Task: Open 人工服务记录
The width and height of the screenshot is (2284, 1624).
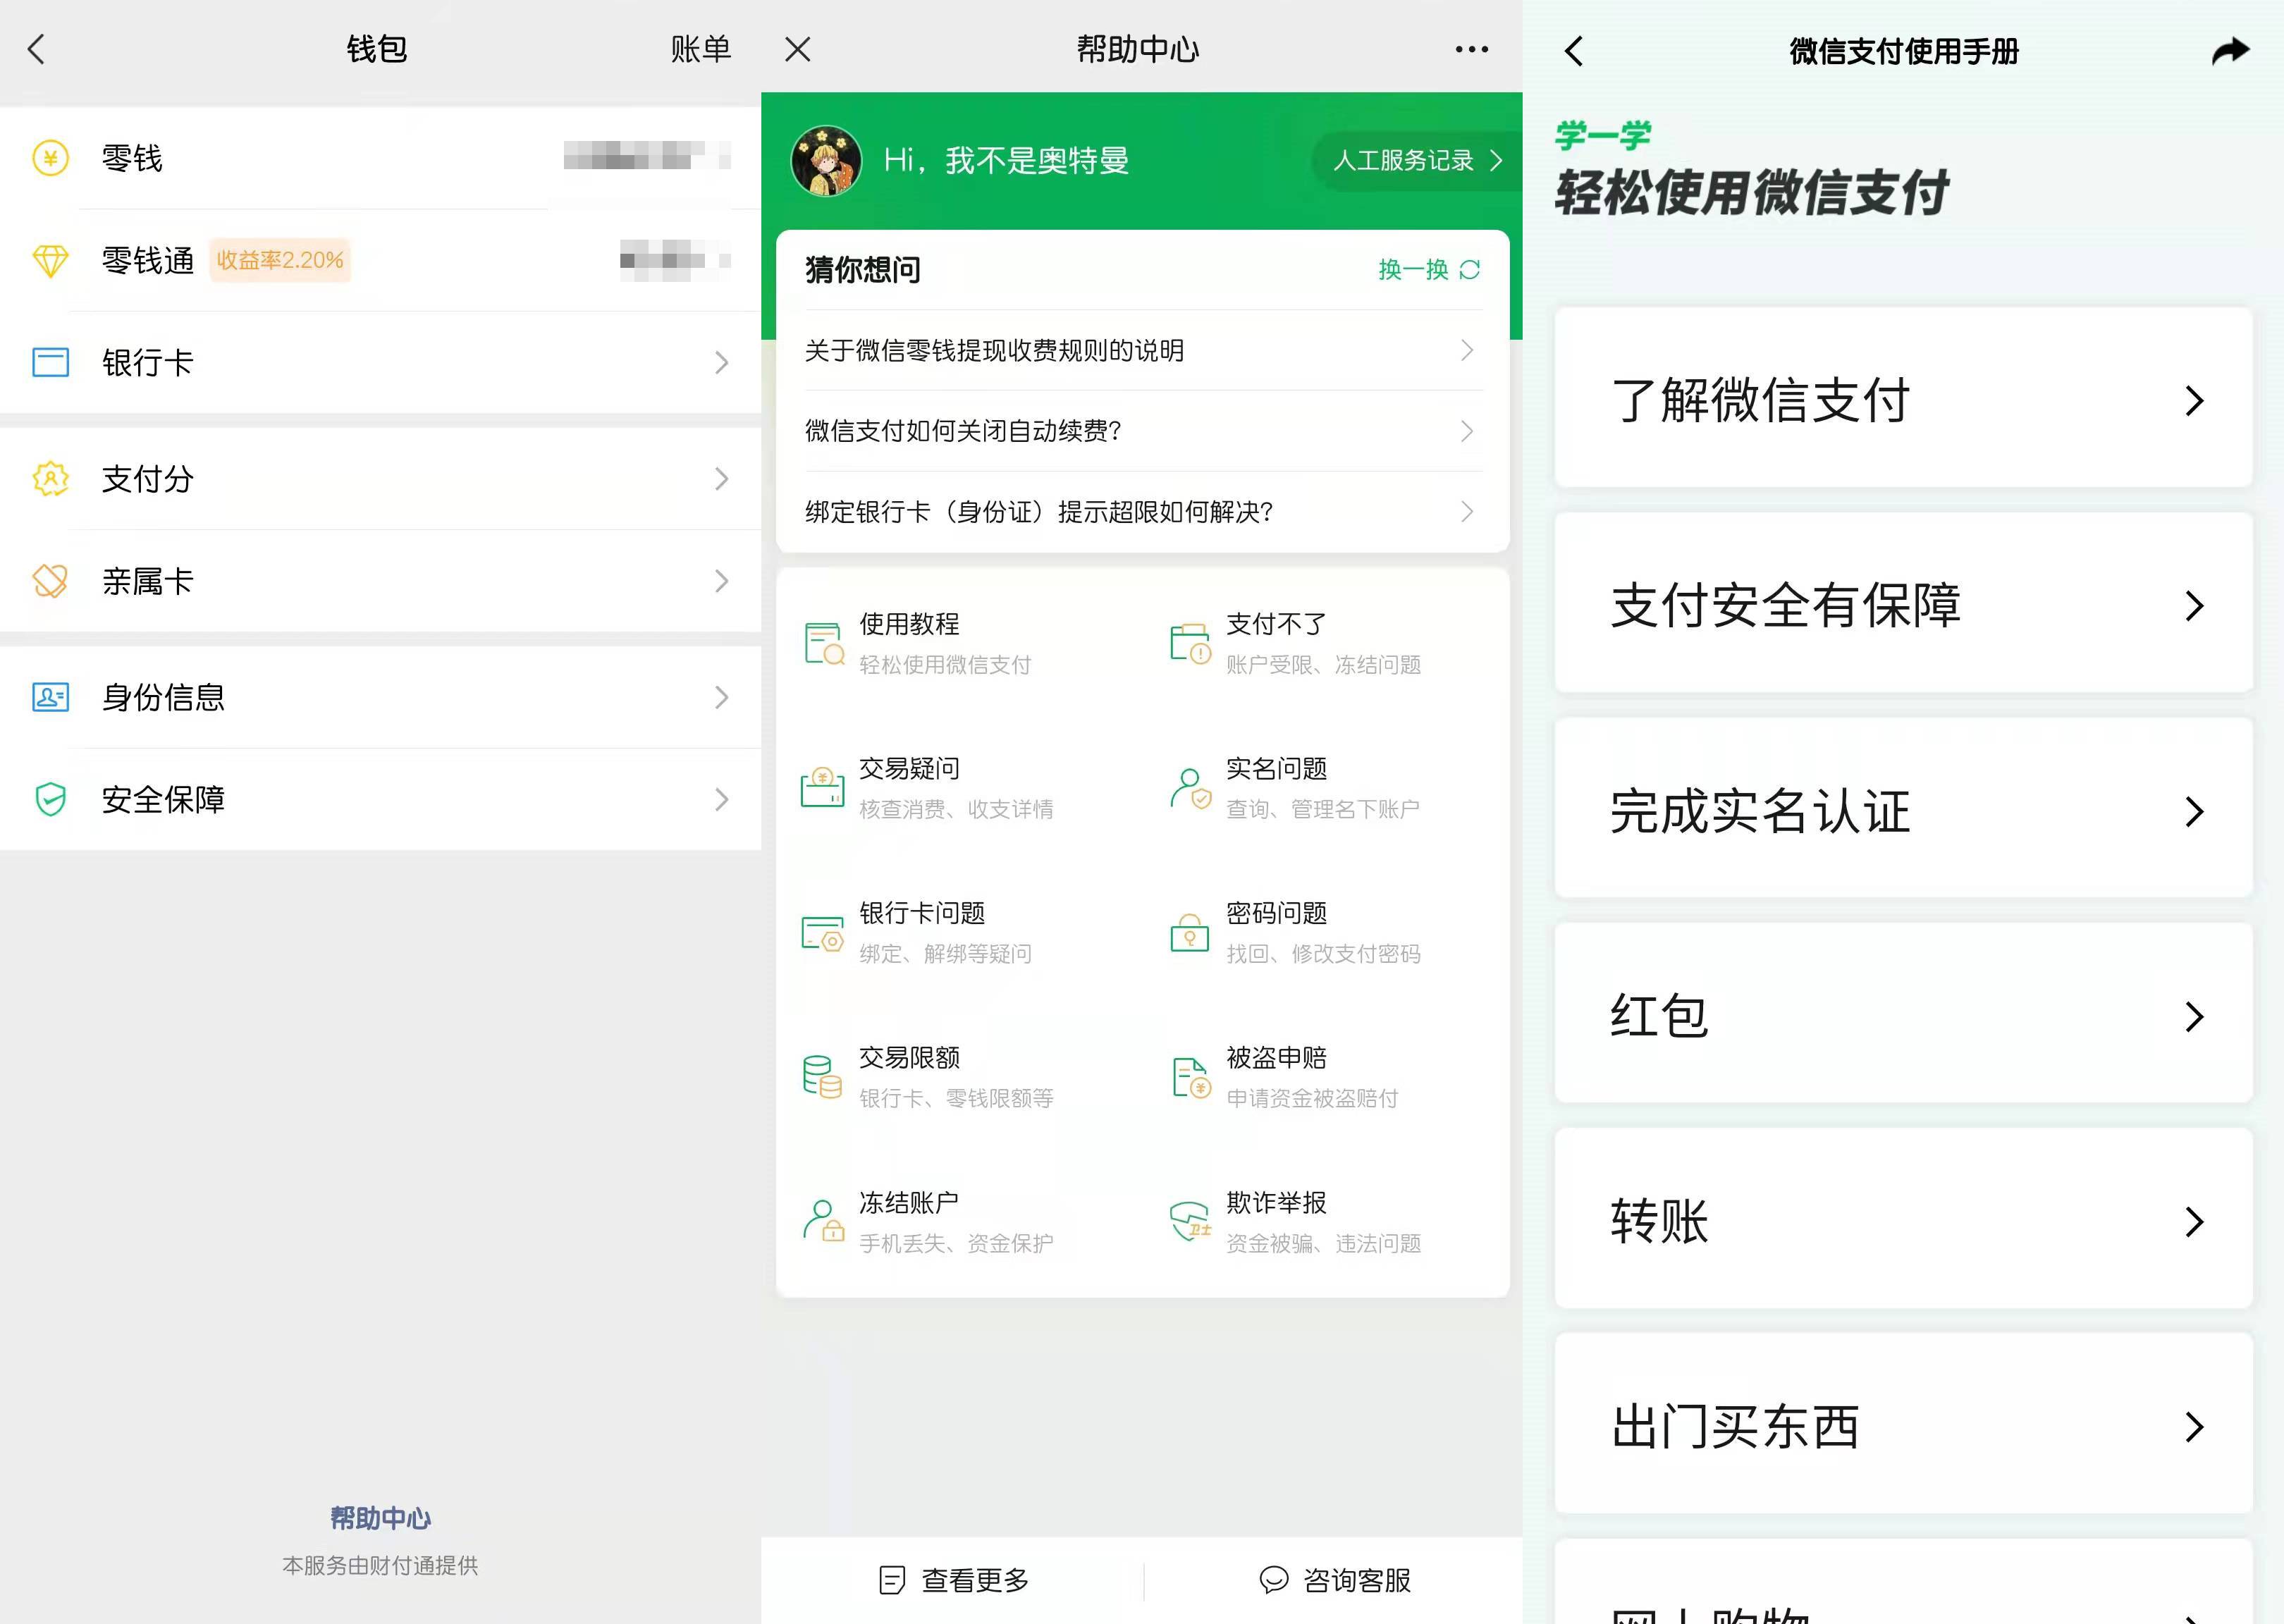Action: point(1417,160)
